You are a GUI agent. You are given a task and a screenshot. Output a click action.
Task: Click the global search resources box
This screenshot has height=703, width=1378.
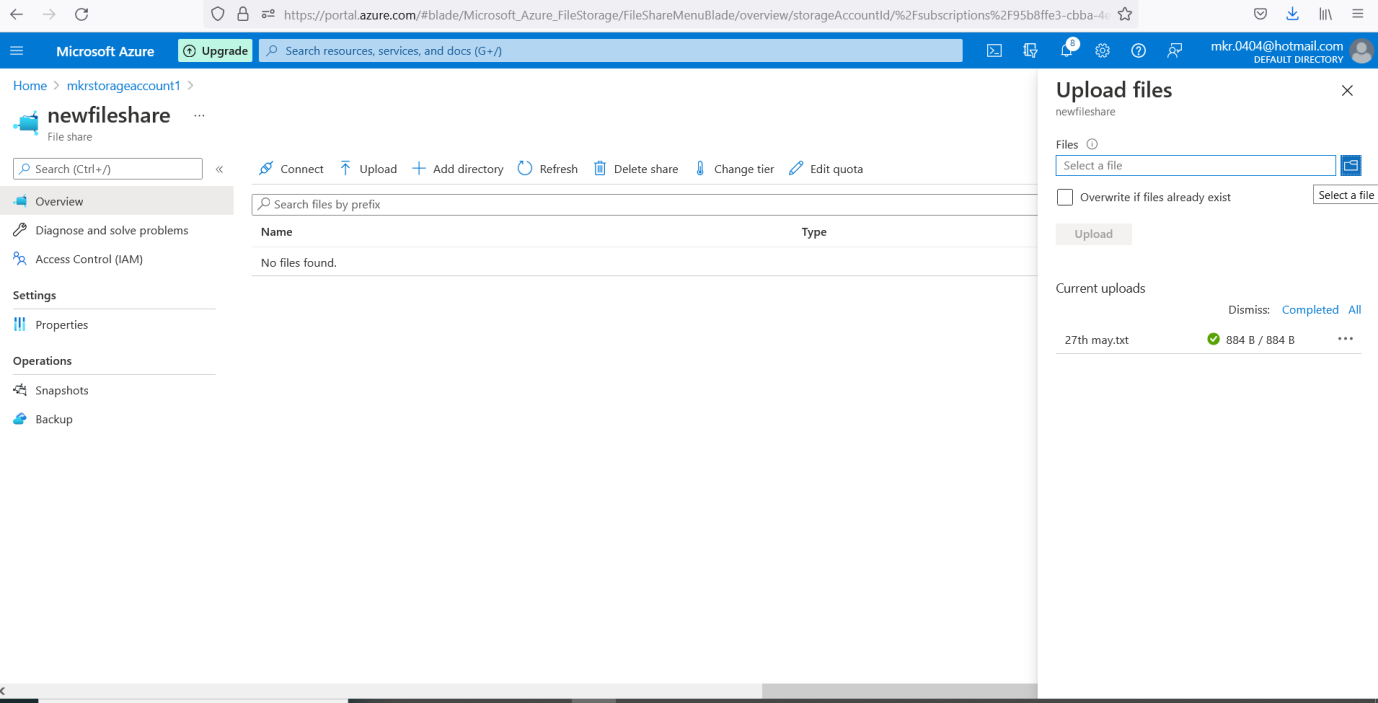click(610, 51)
